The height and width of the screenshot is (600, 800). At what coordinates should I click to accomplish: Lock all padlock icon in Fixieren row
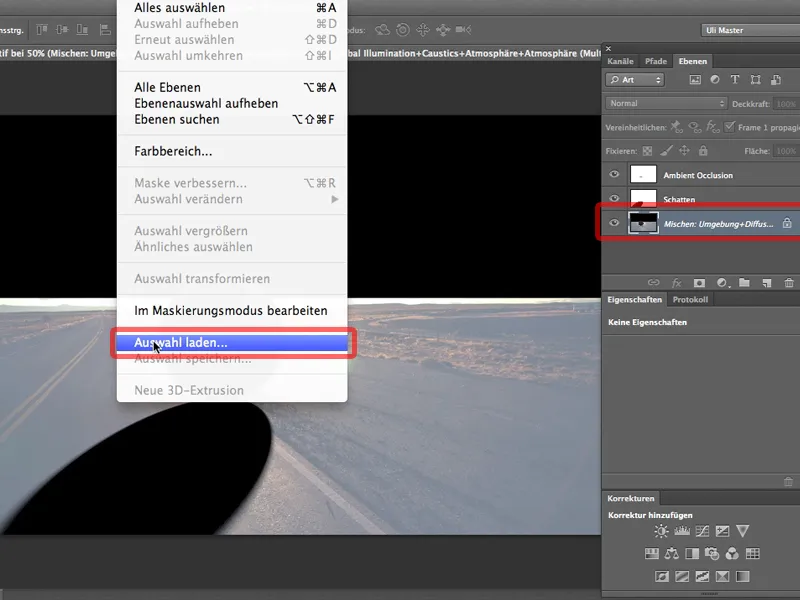tap(703, 151)
